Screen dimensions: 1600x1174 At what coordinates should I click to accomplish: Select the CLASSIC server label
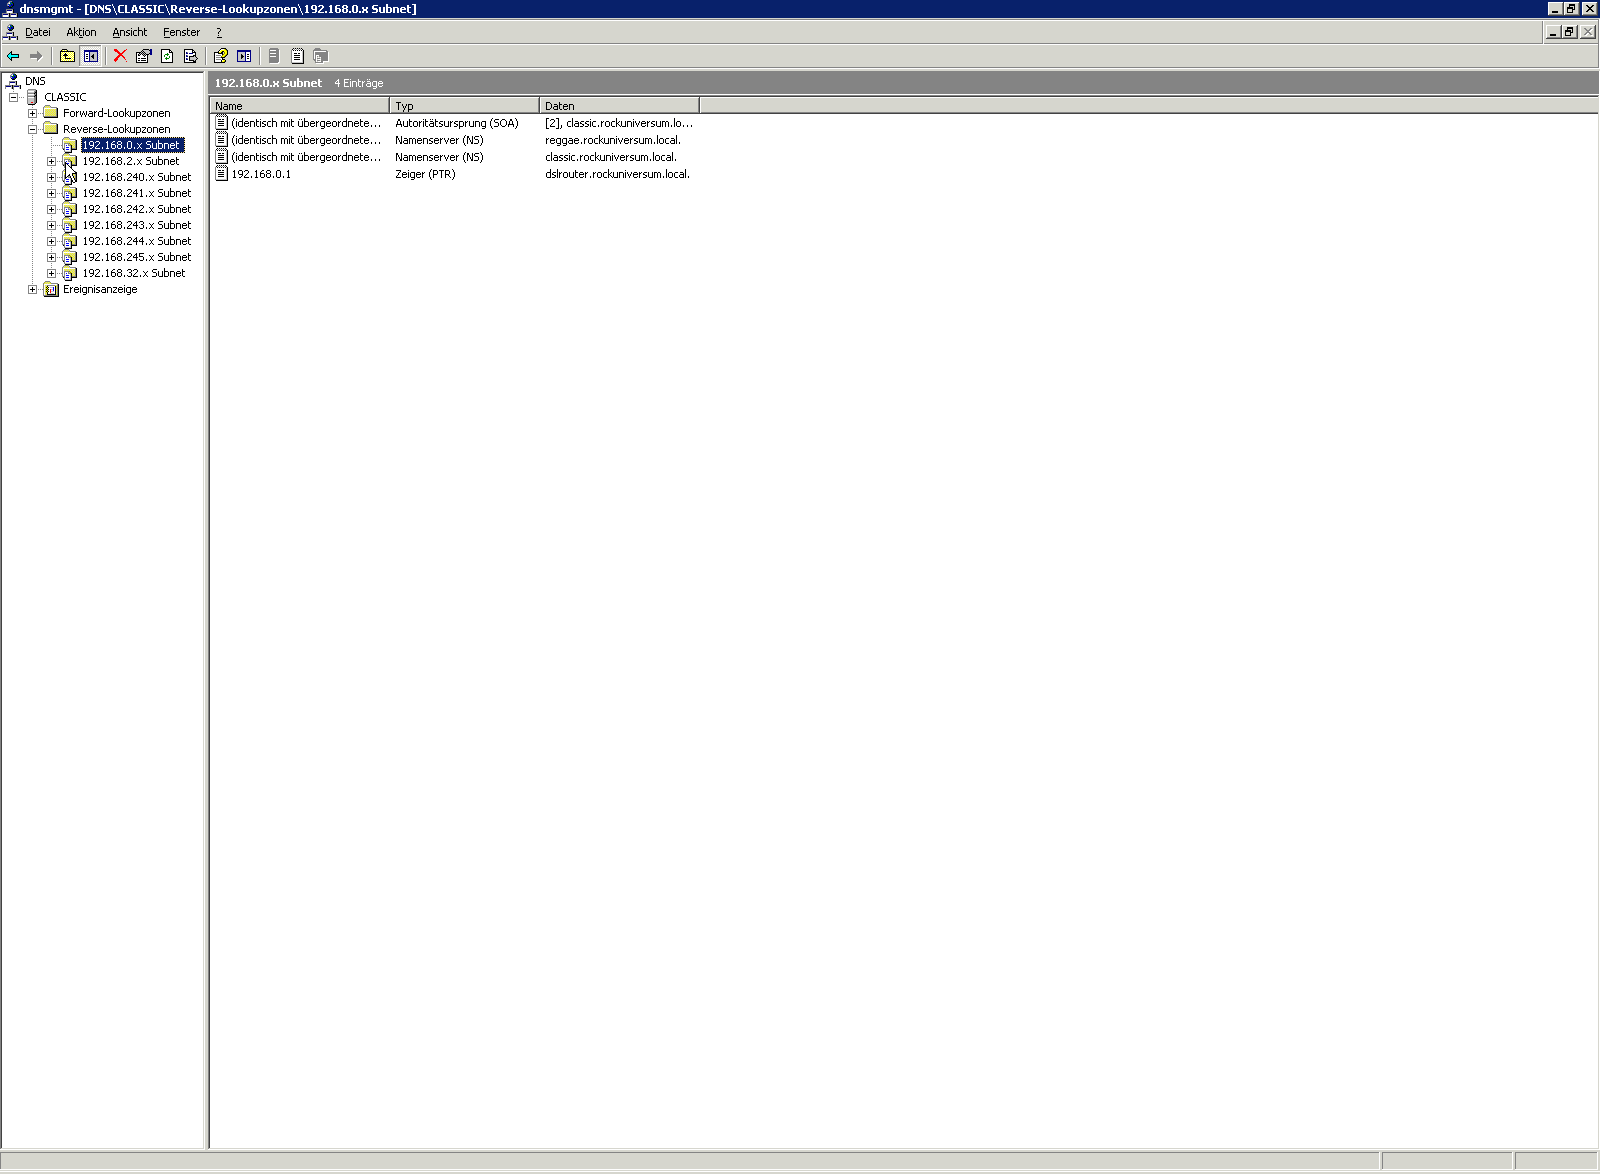coord(65,97)
